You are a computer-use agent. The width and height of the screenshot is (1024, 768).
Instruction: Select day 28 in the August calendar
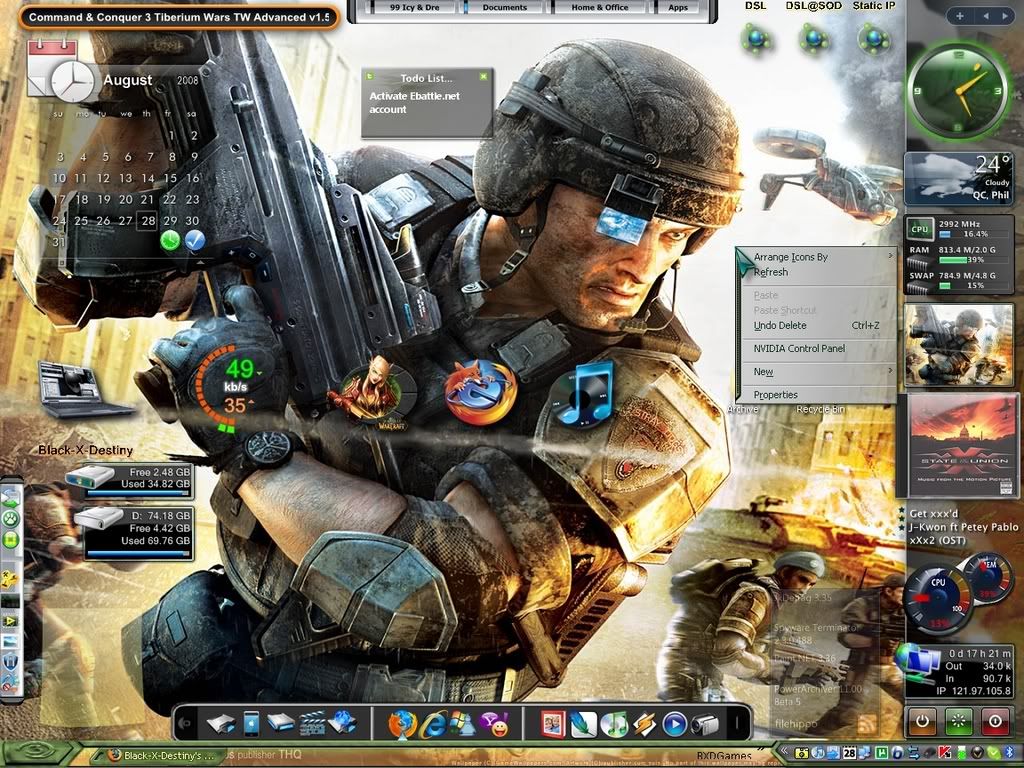(148, 221)
